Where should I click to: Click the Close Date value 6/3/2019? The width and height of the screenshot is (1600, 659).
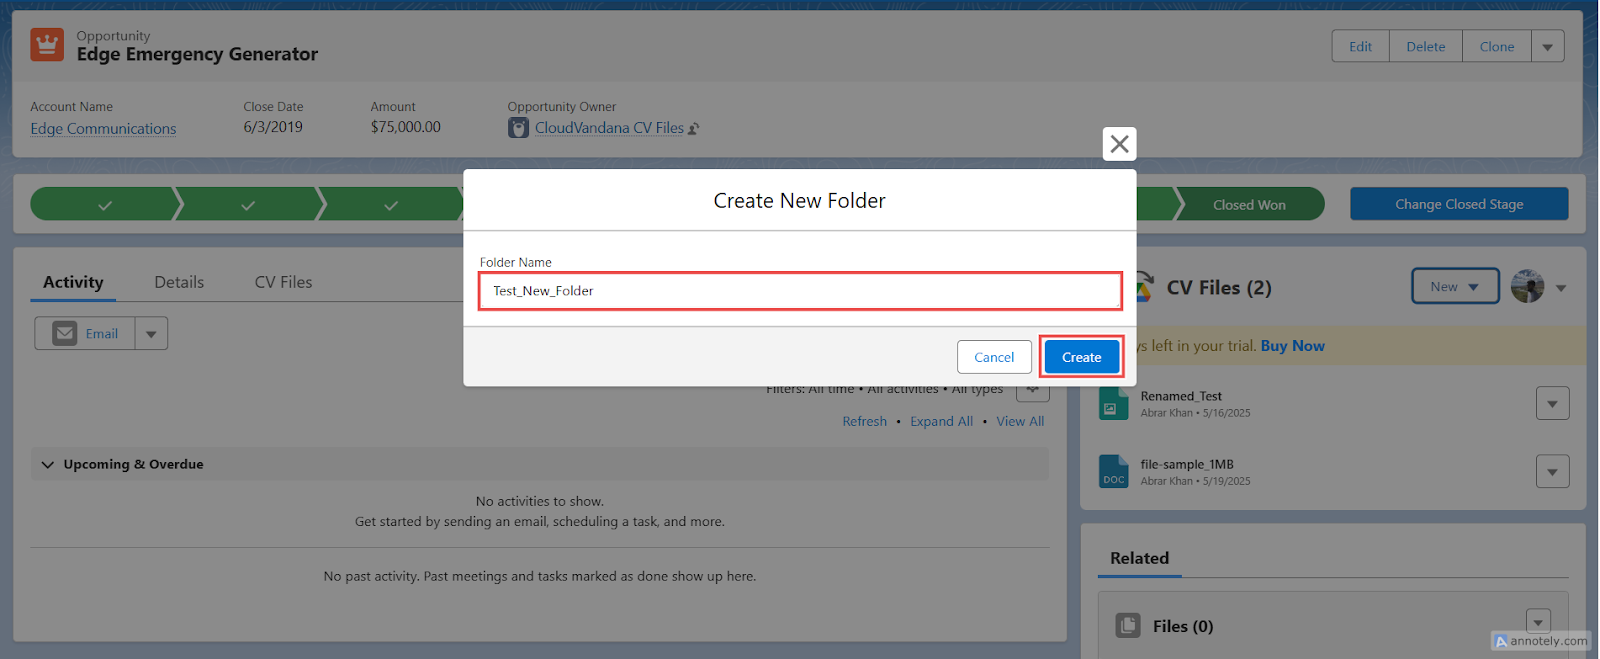[x=273, y=127]
